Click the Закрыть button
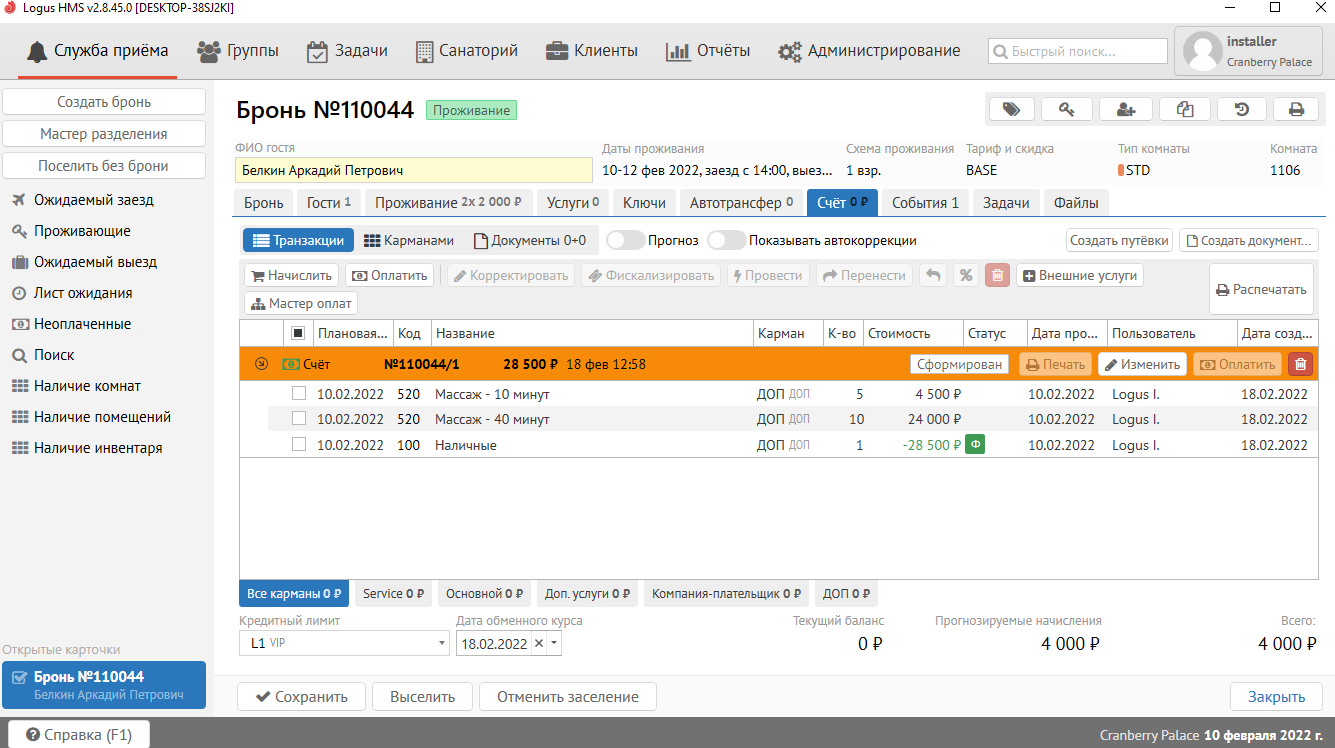Image resolution: width=1335 pixels, height=748 pixels. click(x=1276, y=697)
